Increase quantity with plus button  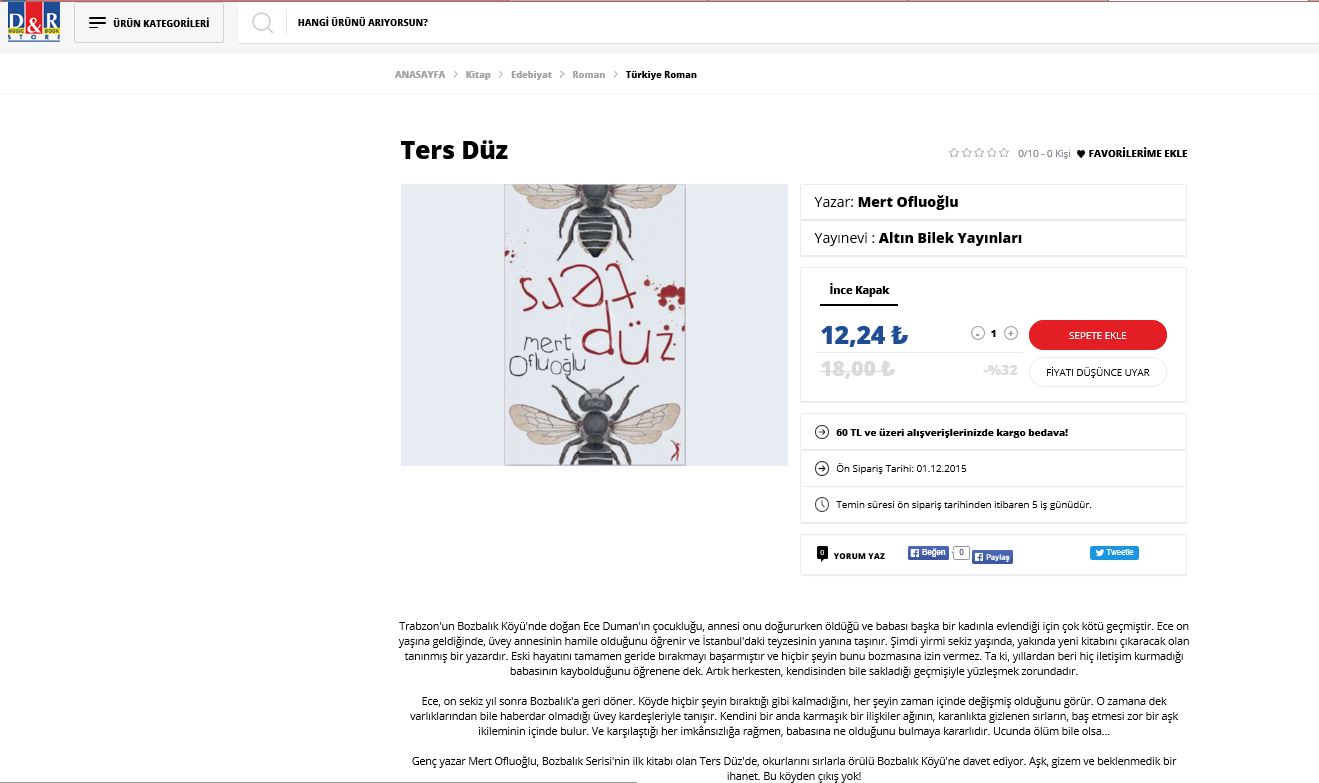(1011, 333)
